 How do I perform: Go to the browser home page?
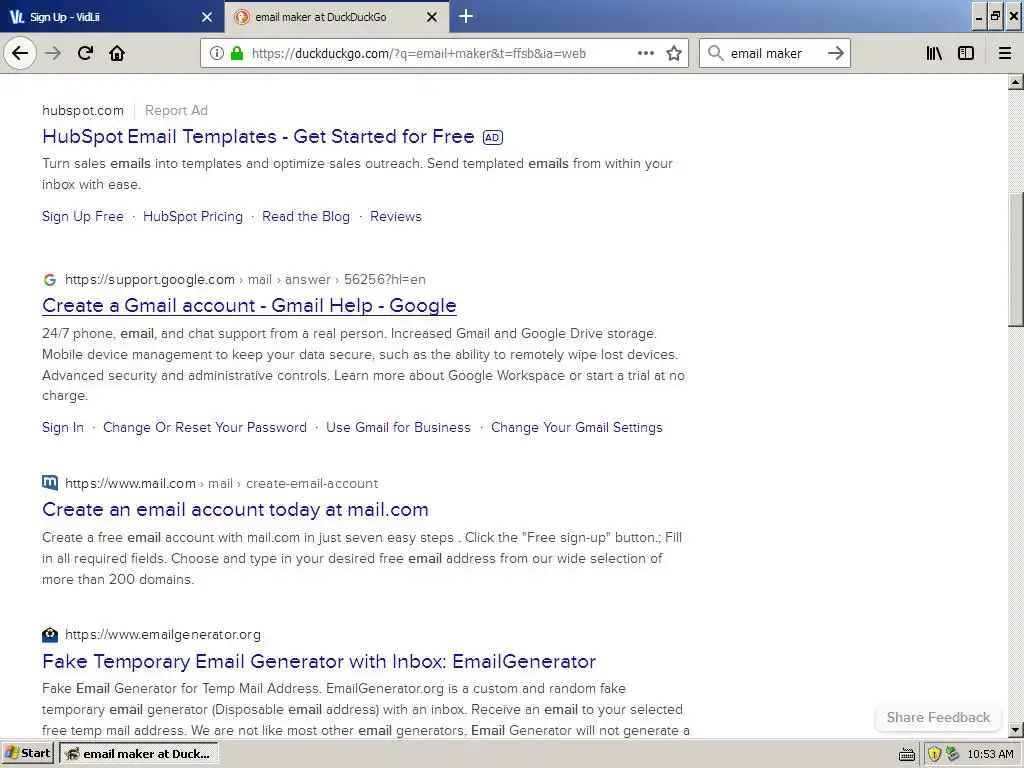(117, 53)
